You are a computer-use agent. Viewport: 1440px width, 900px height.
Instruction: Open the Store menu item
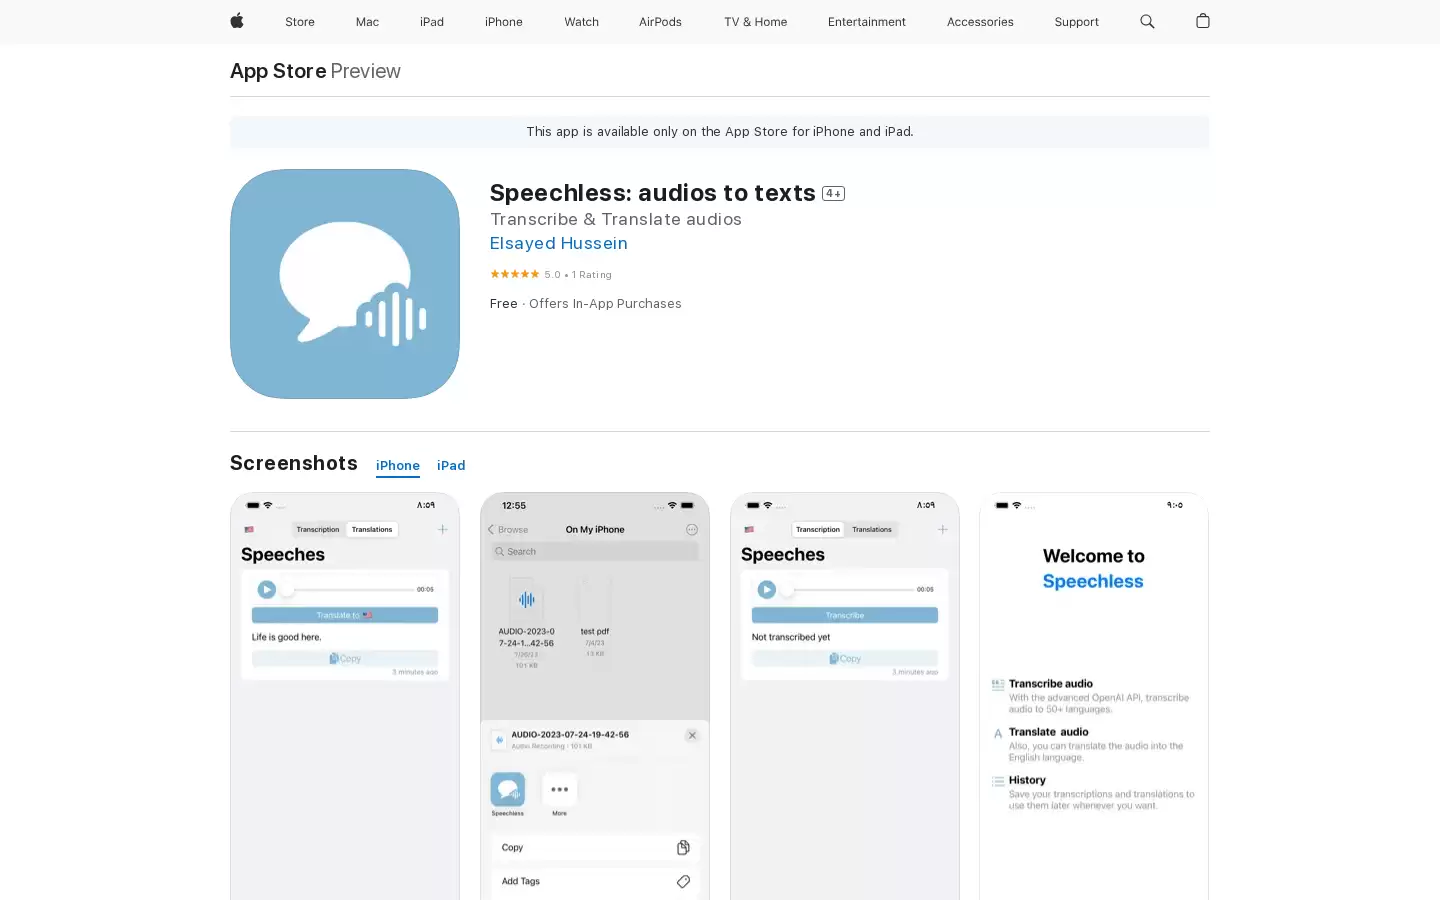coord(300,22)
